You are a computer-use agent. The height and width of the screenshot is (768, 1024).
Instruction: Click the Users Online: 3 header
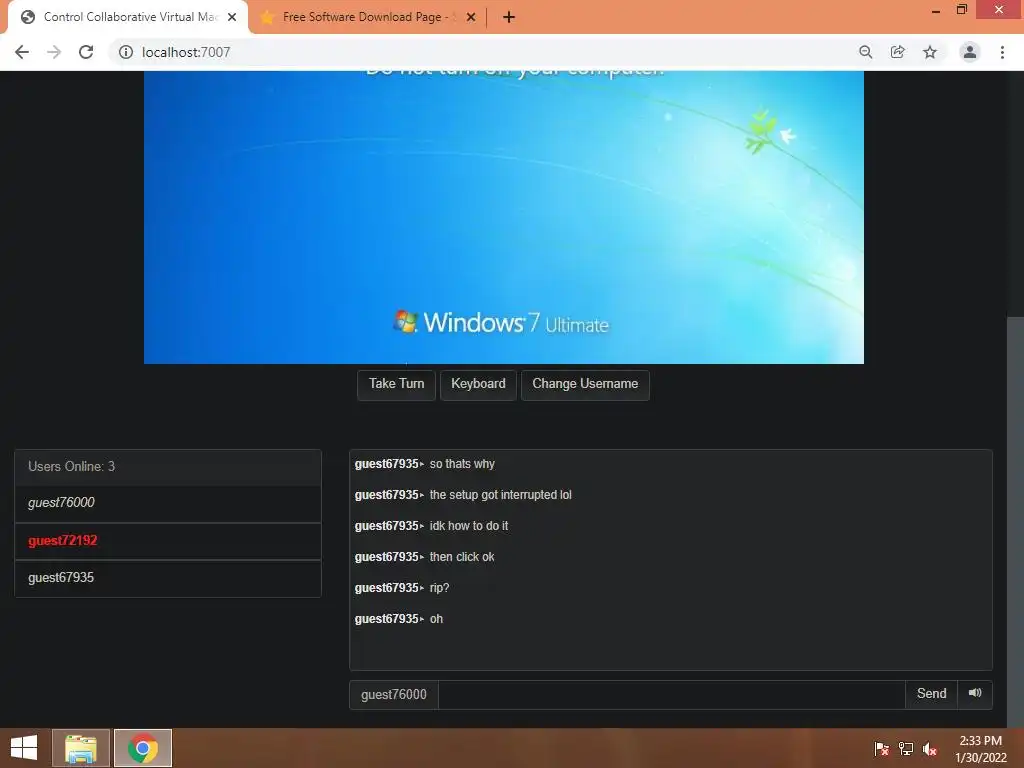168,467
